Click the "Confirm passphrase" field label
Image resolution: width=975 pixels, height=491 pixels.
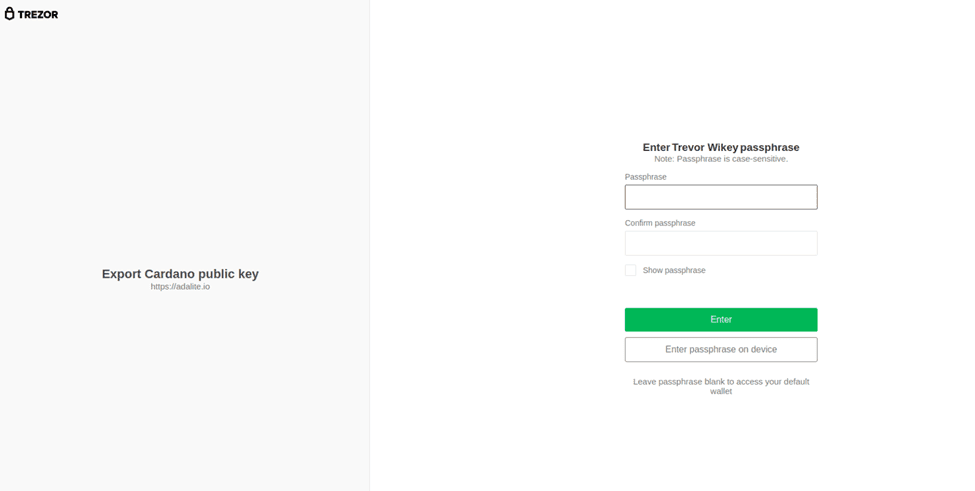point(660,223)
